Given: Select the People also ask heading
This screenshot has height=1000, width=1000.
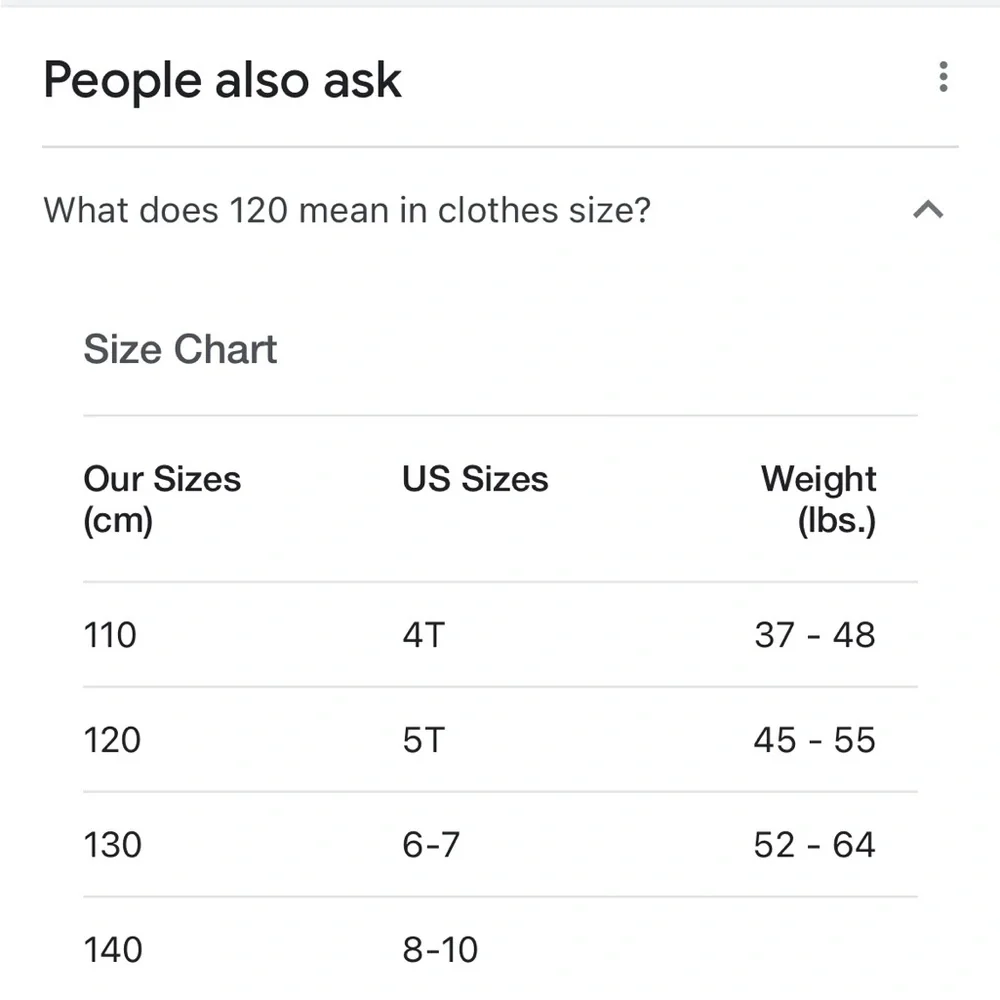Looking at the screenshot, I should tap(222, 80).
